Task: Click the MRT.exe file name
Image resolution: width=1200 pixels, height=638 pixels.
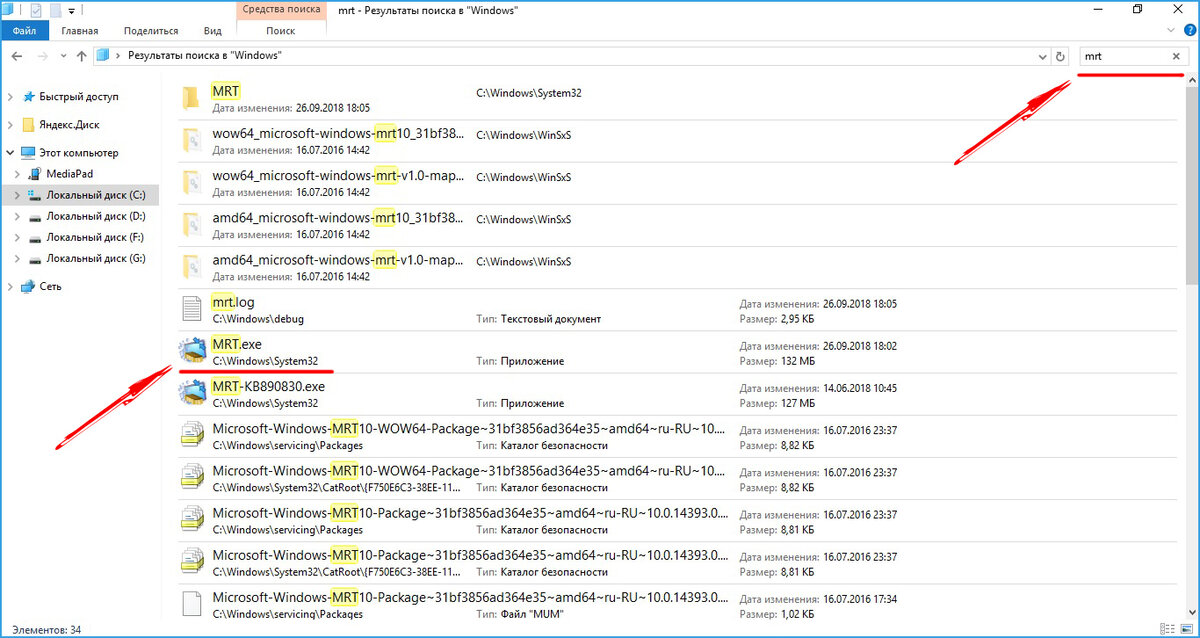Action: click(x=237, y=344)
